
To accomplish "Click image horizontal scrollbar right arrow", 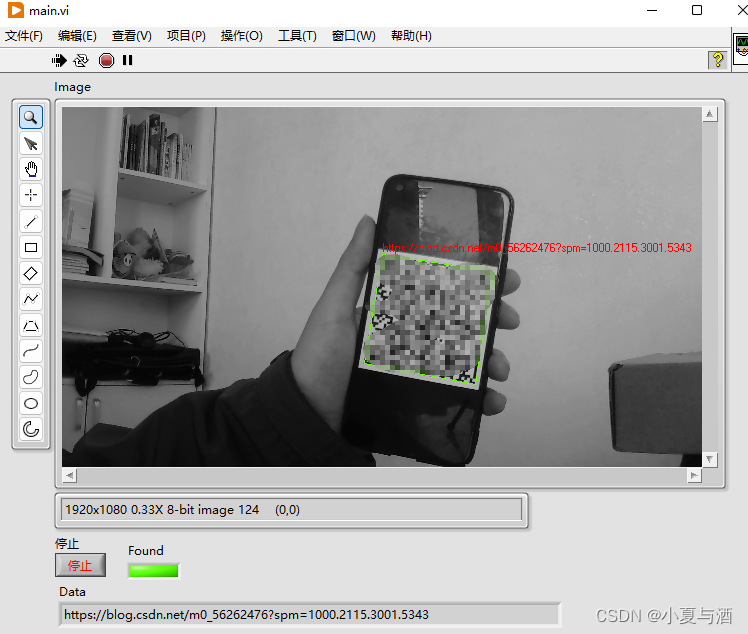I will (x=694, y=475).
